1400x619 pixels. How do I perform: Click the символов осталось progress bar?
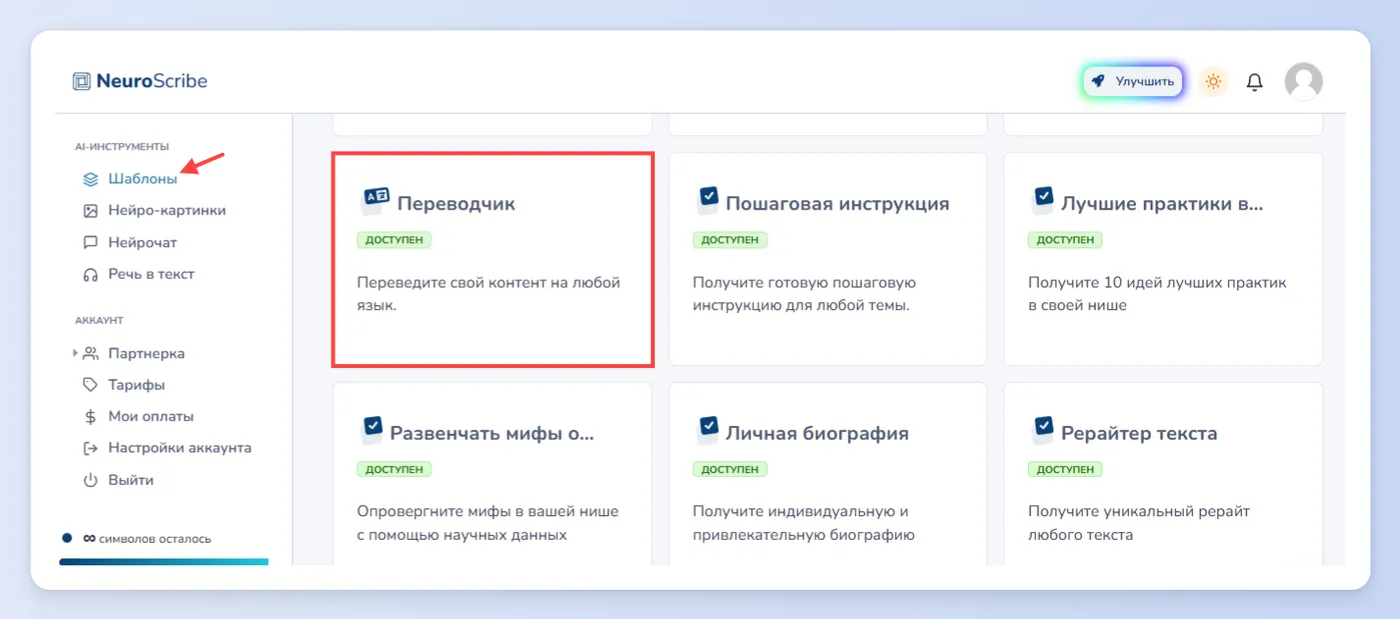(164, 561)
